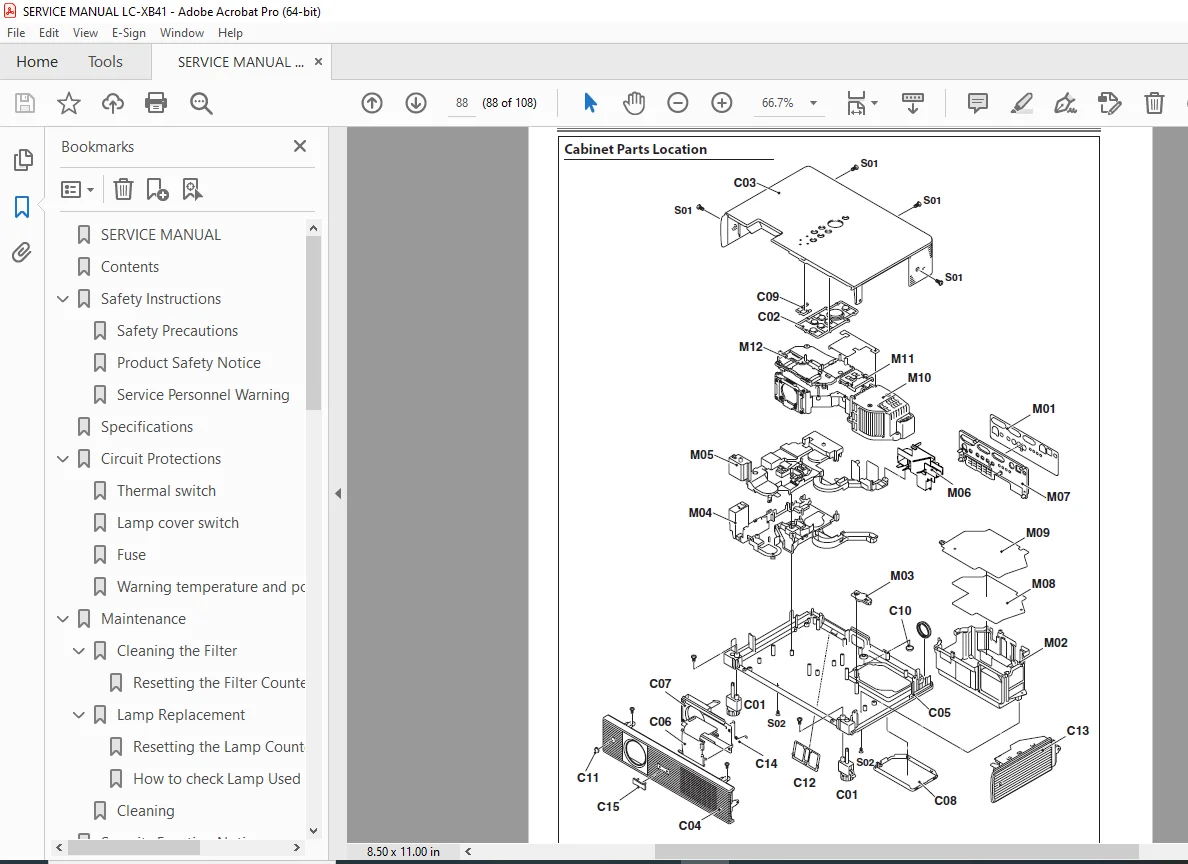The image size is (1188, 864).
Task: Go to next page arrow
Action: (416, 103)
